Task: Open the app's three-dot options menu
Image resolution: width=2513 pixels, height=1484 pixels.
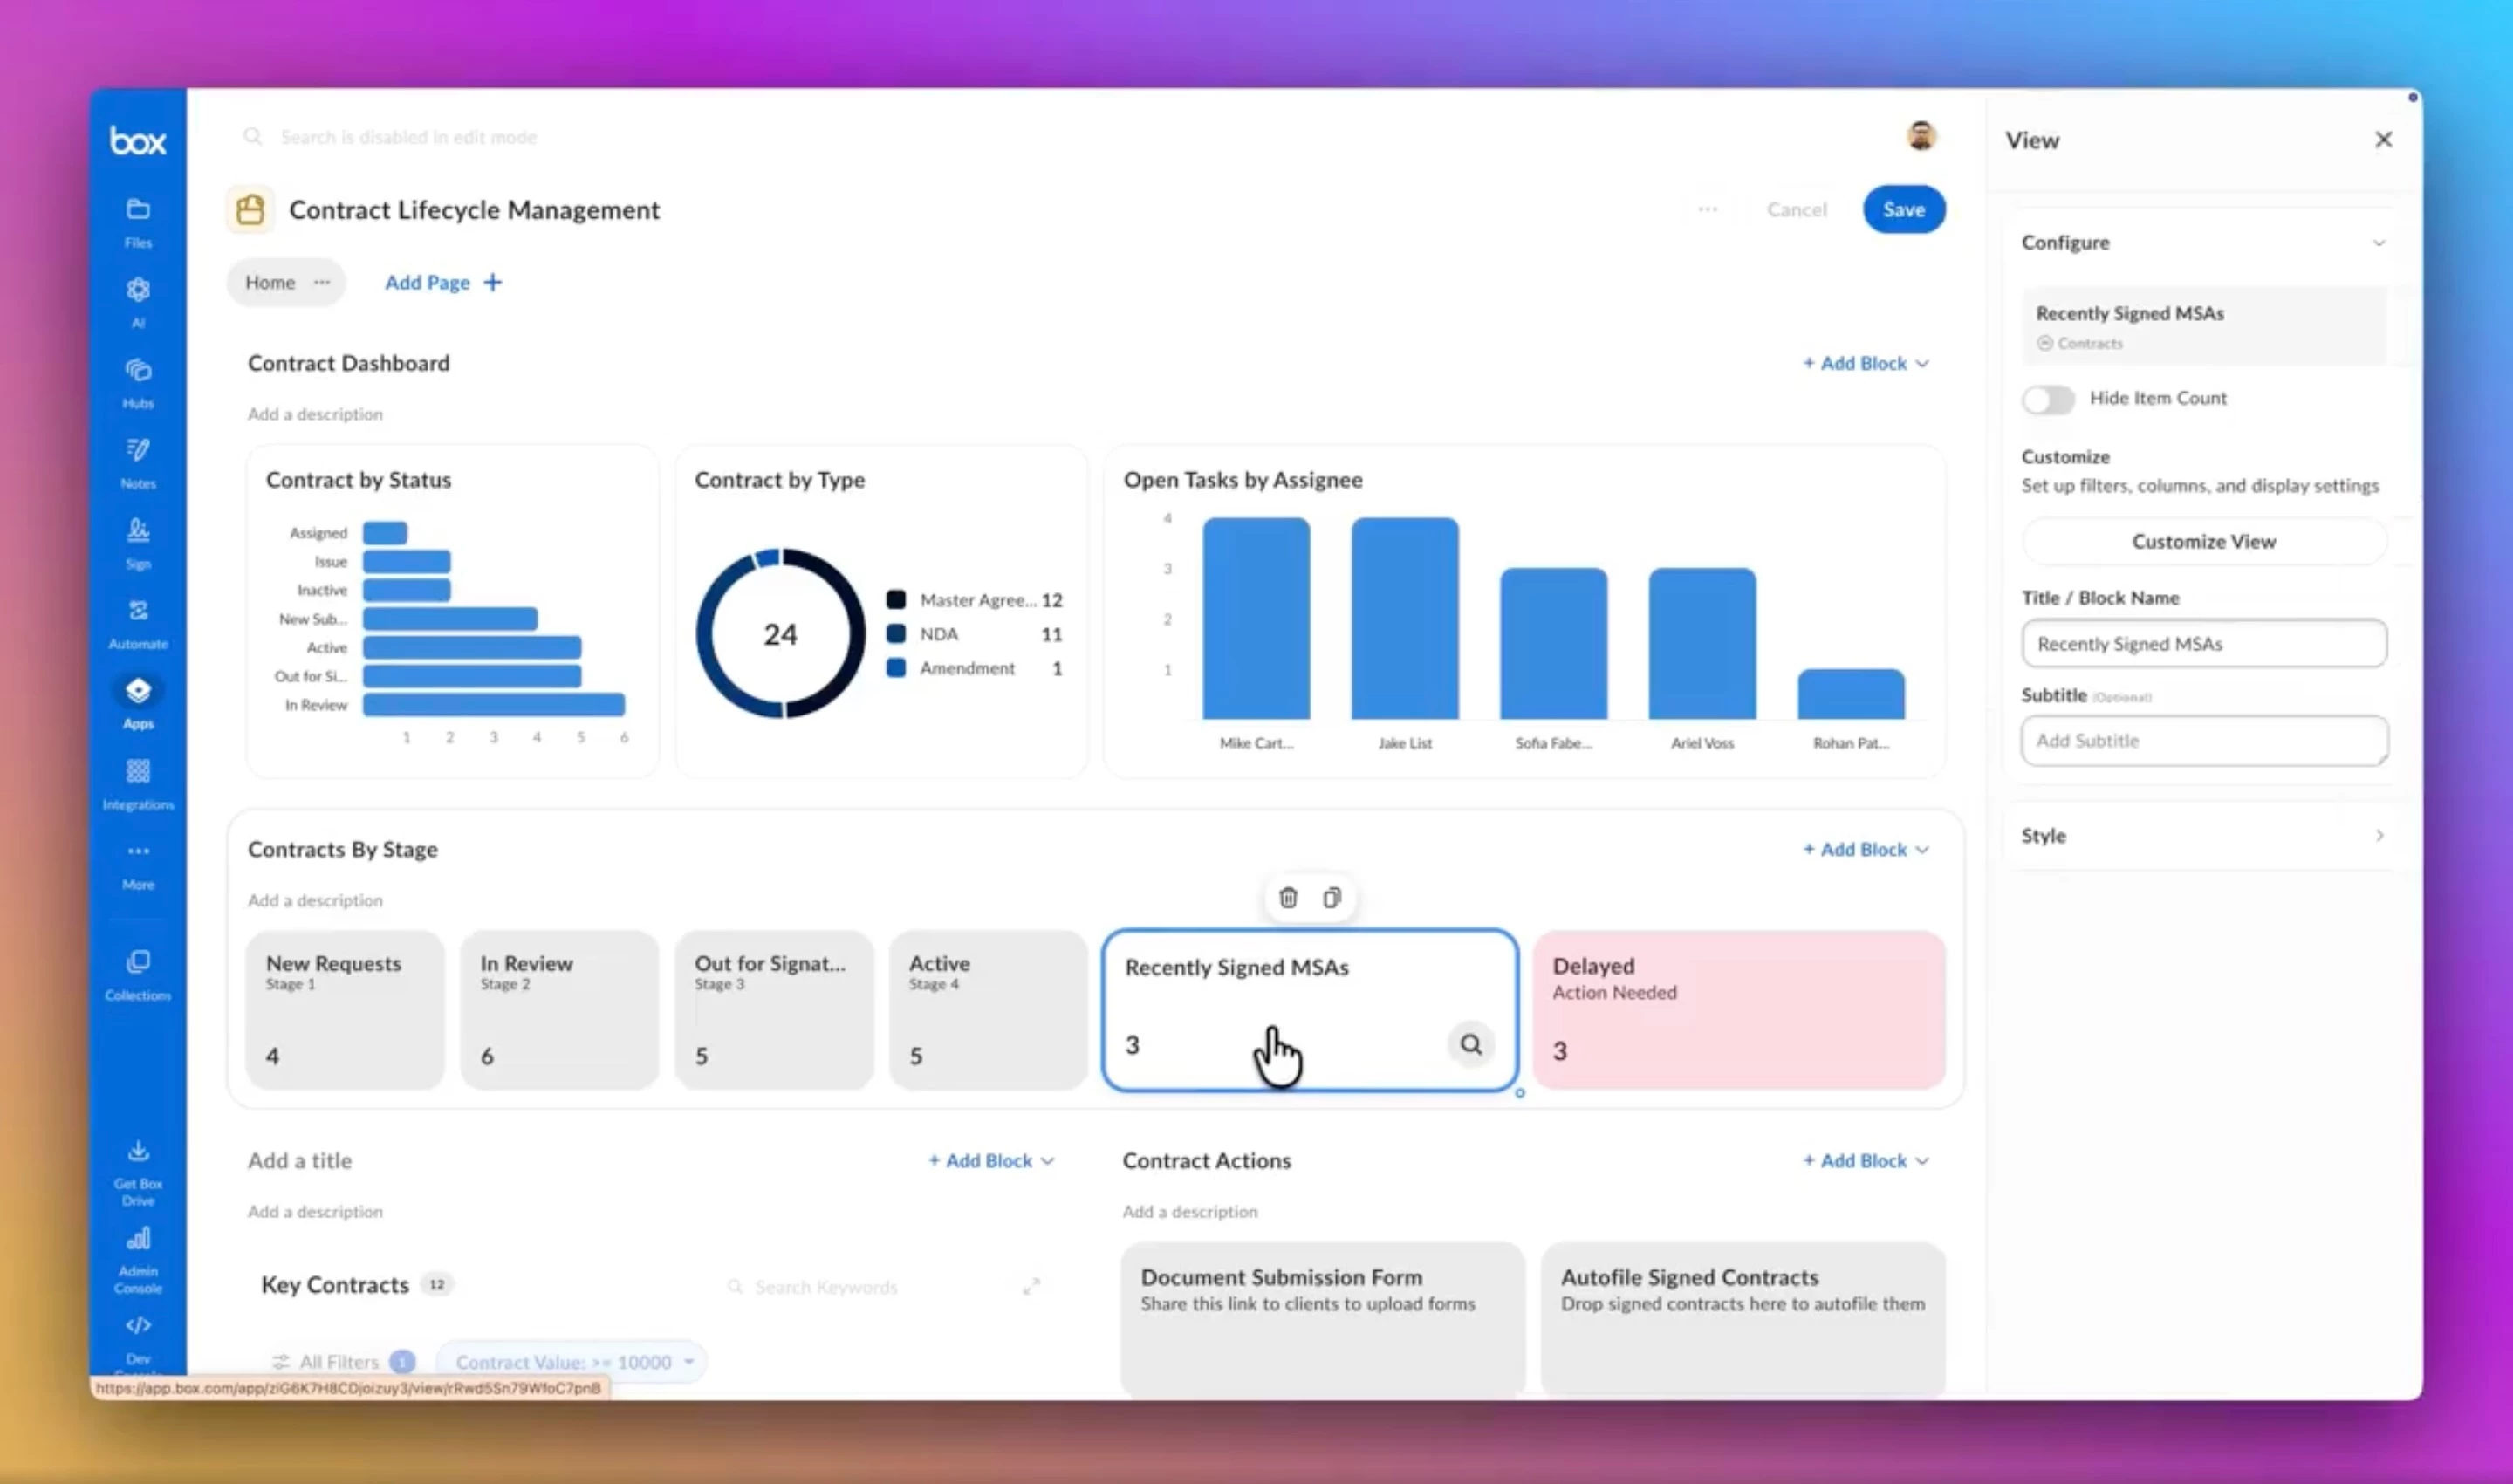Action: 1707,210
